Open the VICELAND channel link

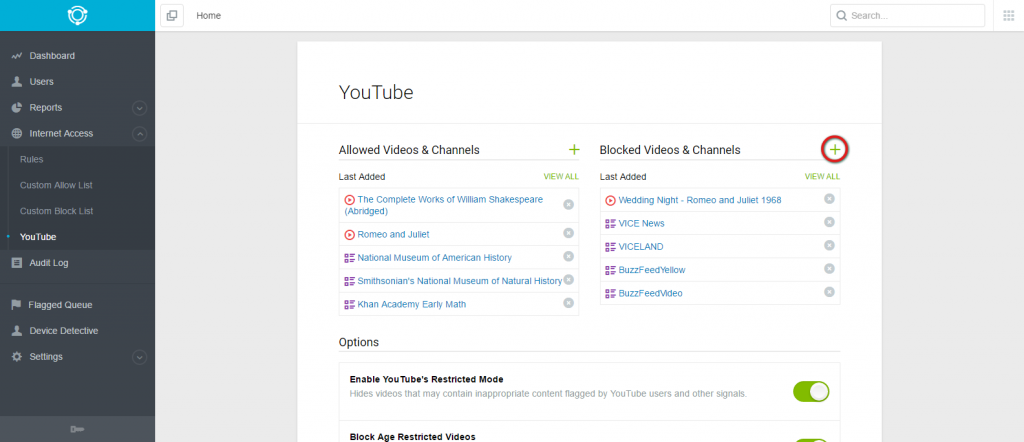pyautogui.click(x=641, y=247)
